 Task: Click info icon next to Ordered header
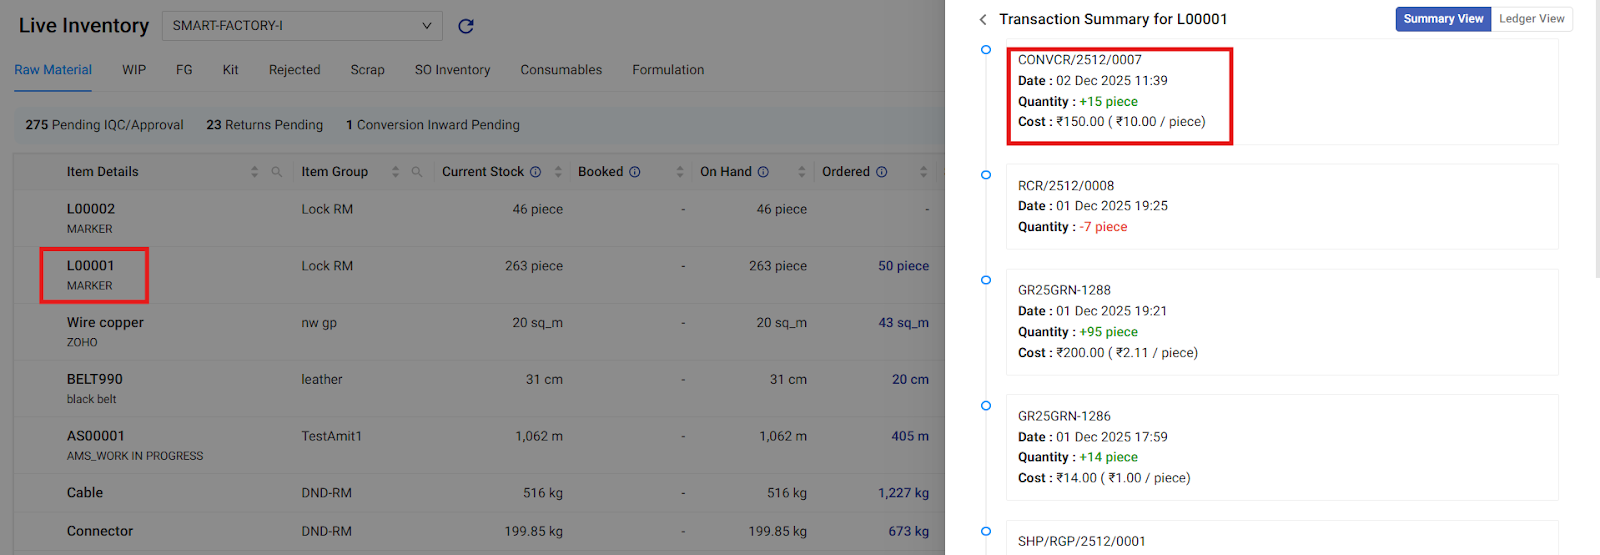pyautogui.click(x=882, y=172)
